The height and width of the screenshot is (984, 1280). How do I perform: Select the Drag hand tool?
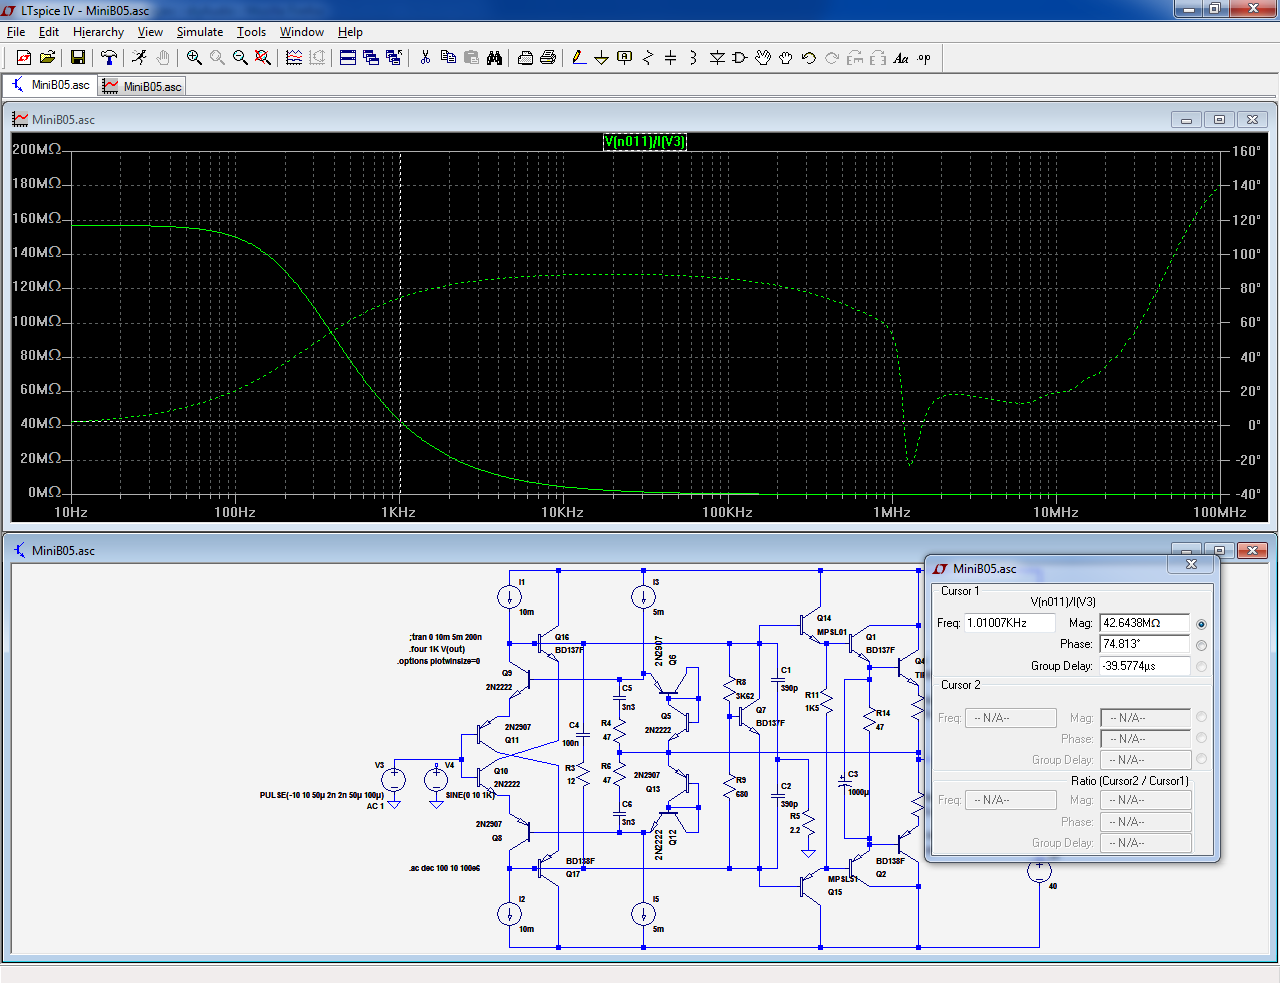(786, 58)
